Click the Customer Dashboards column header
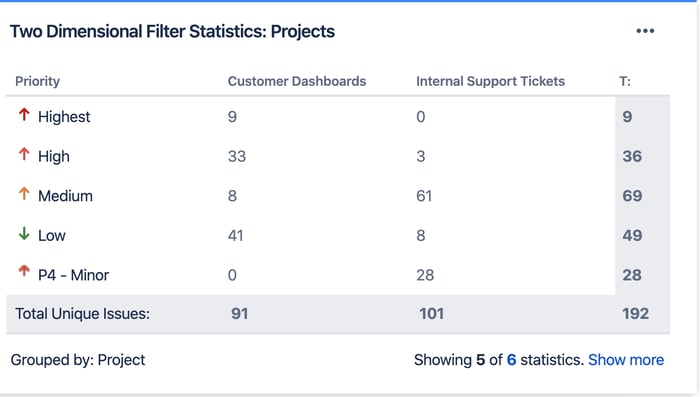Screen dimensions: 700x397 [297, 81]
